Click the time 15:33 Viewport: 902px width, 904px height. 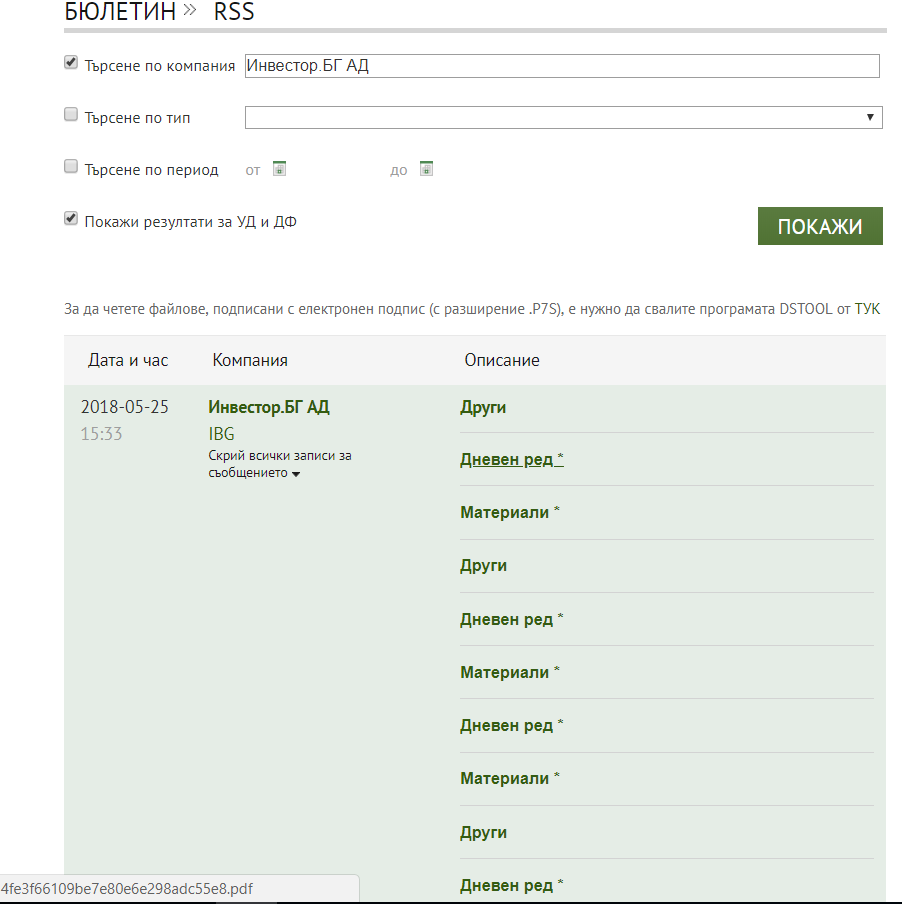(x=101, y=434)
